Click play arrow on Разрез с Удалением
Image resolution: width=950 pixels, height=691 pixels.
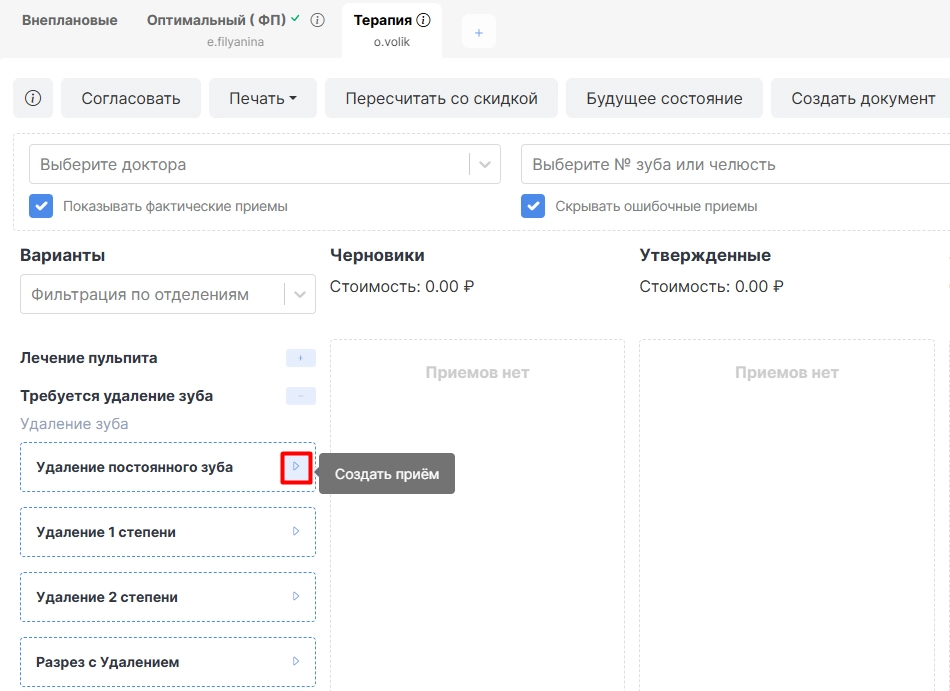pos(296,661)
